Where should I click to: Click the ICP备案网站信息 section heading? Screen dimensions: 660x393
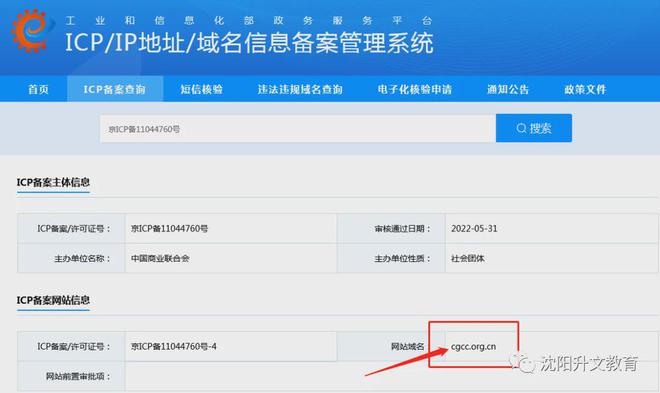[x=53, y=300]
